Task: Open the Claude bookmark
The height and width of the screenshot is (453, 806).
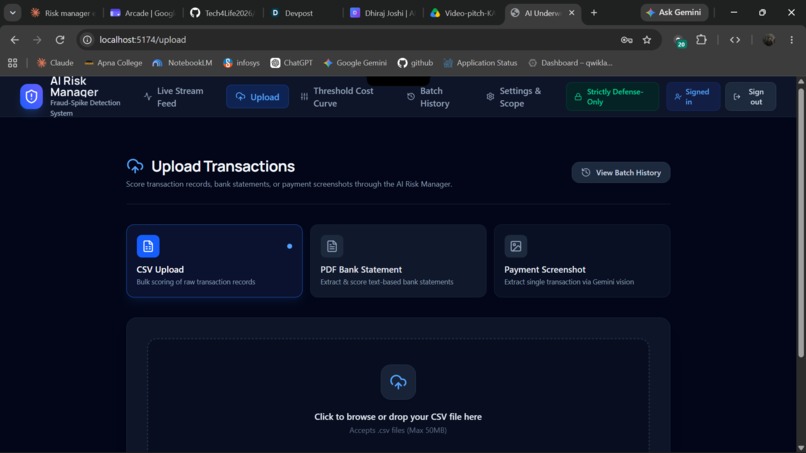Action: [55, 63]
